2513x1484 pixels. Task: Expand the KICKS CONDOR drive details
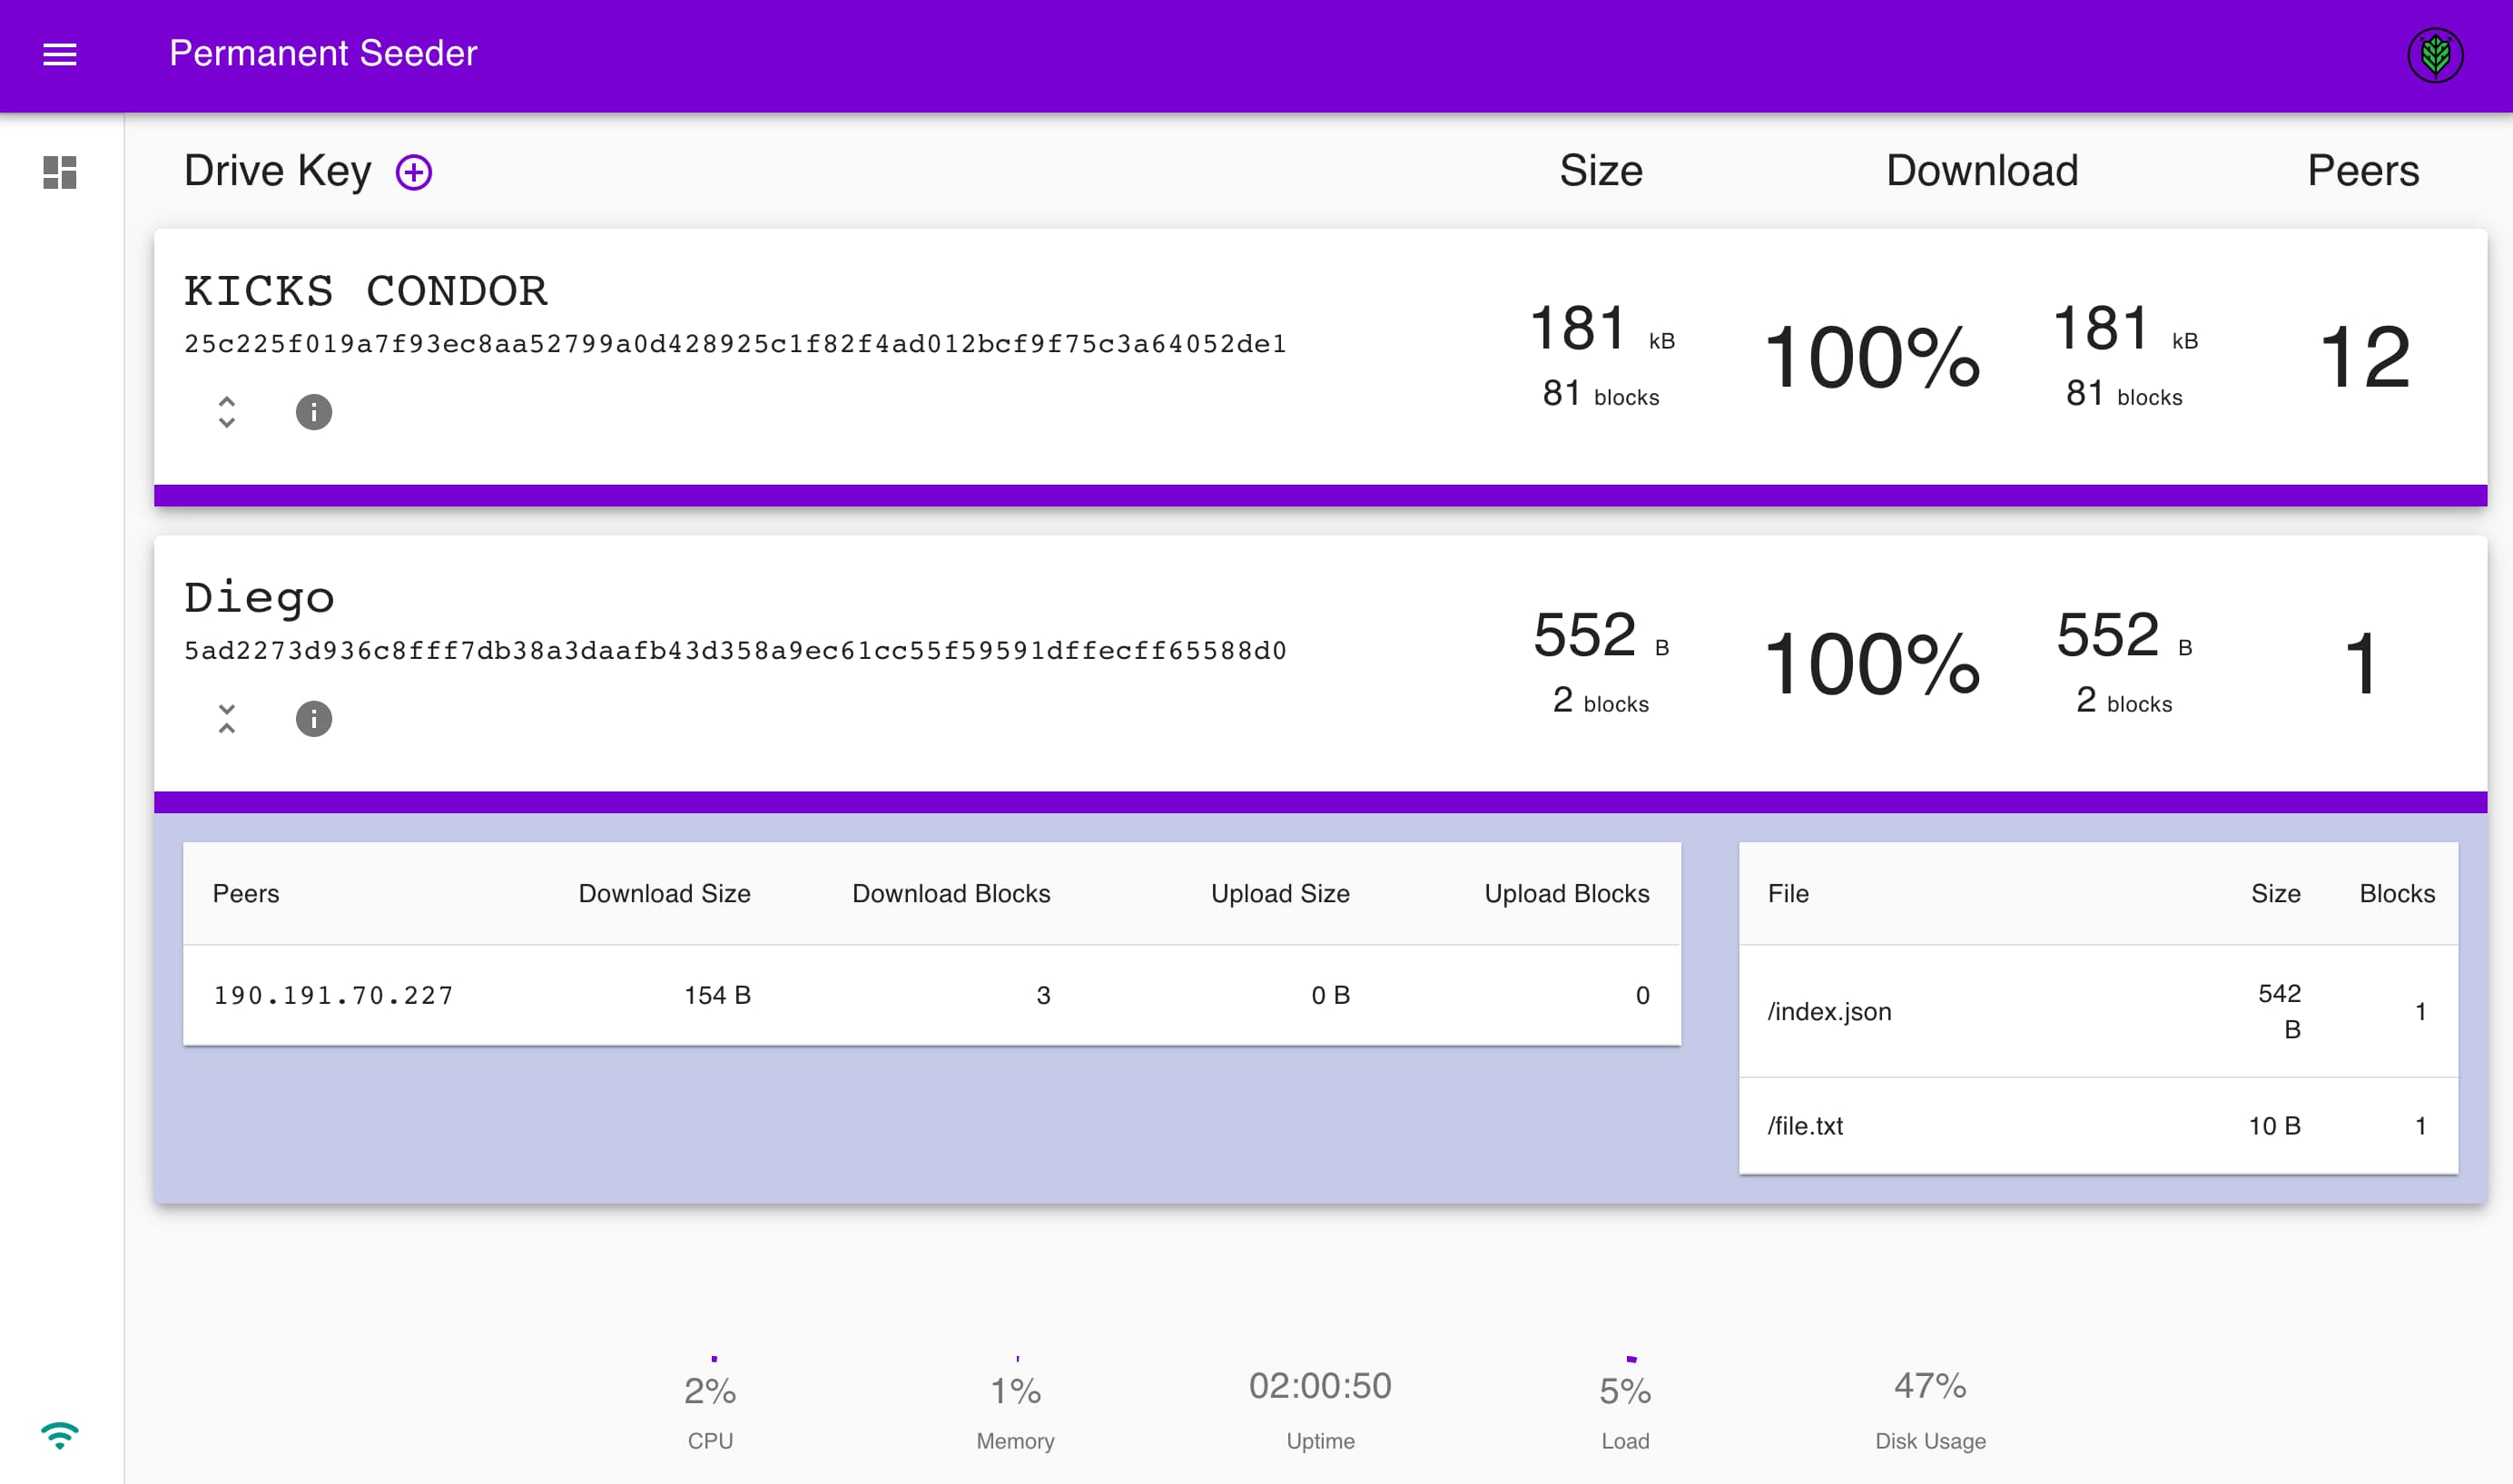(227, 412)
